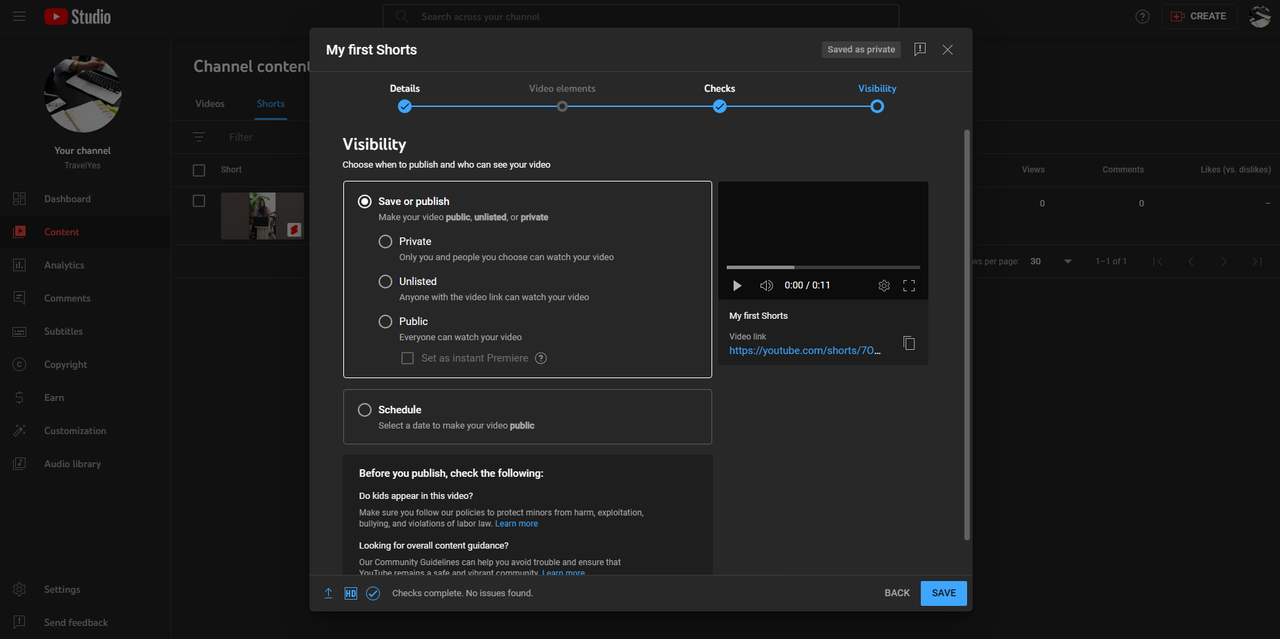Image resolution: width=1280 pixels, height=639 pixels.
Task: Switch to the Videos tab
Action: tap(210, 104)
